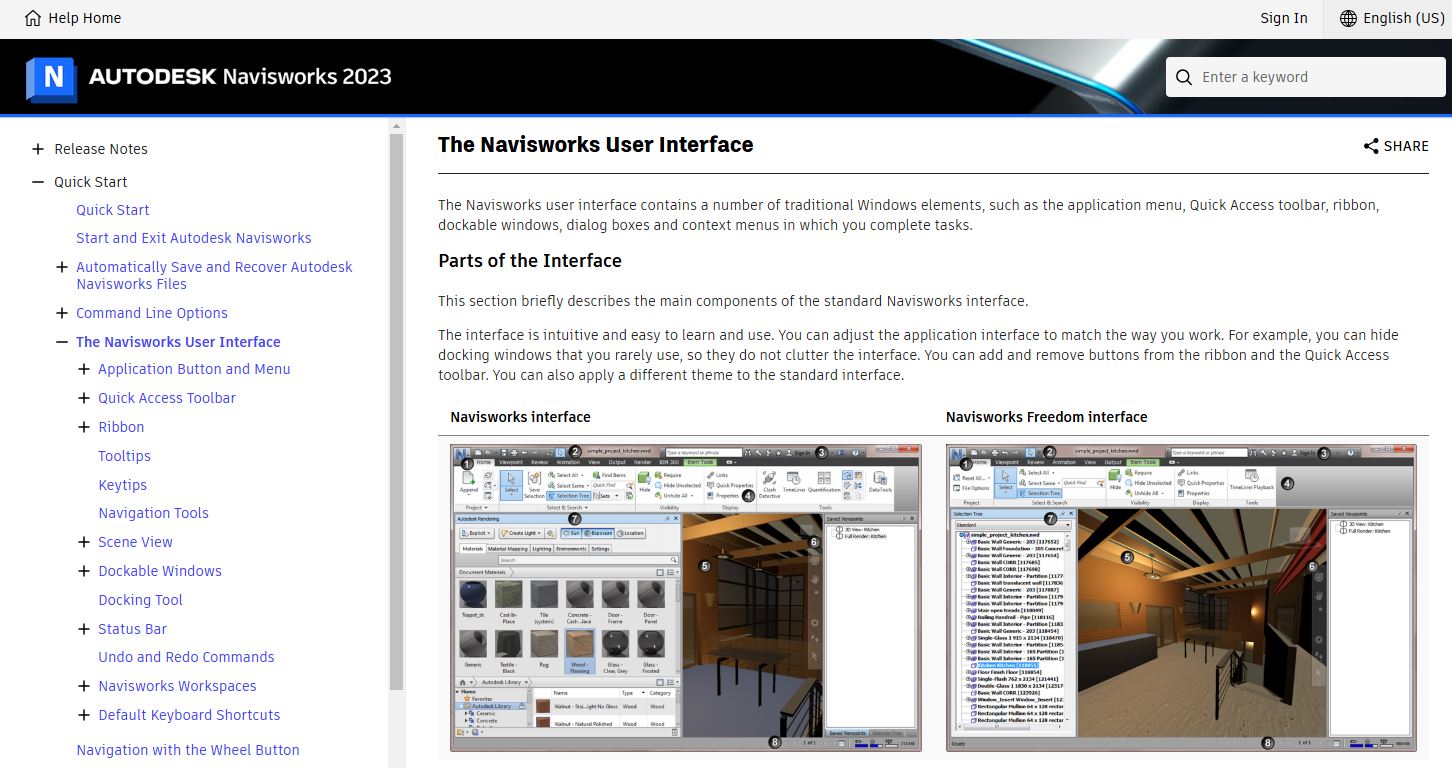Click the Help Home link
The width and height of the screenshot is (1452, 768).
tap(72, 18)
